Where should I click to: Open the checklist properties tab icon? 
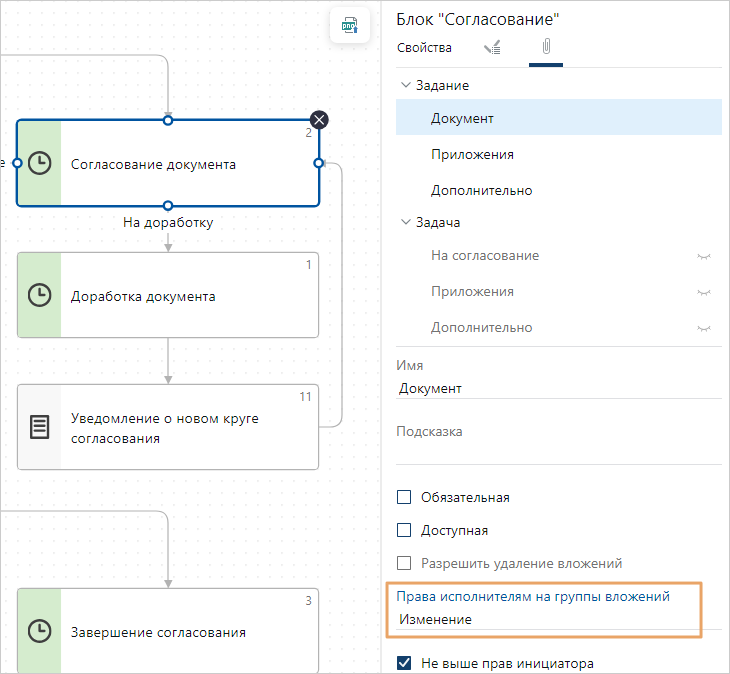pos(492,47)
